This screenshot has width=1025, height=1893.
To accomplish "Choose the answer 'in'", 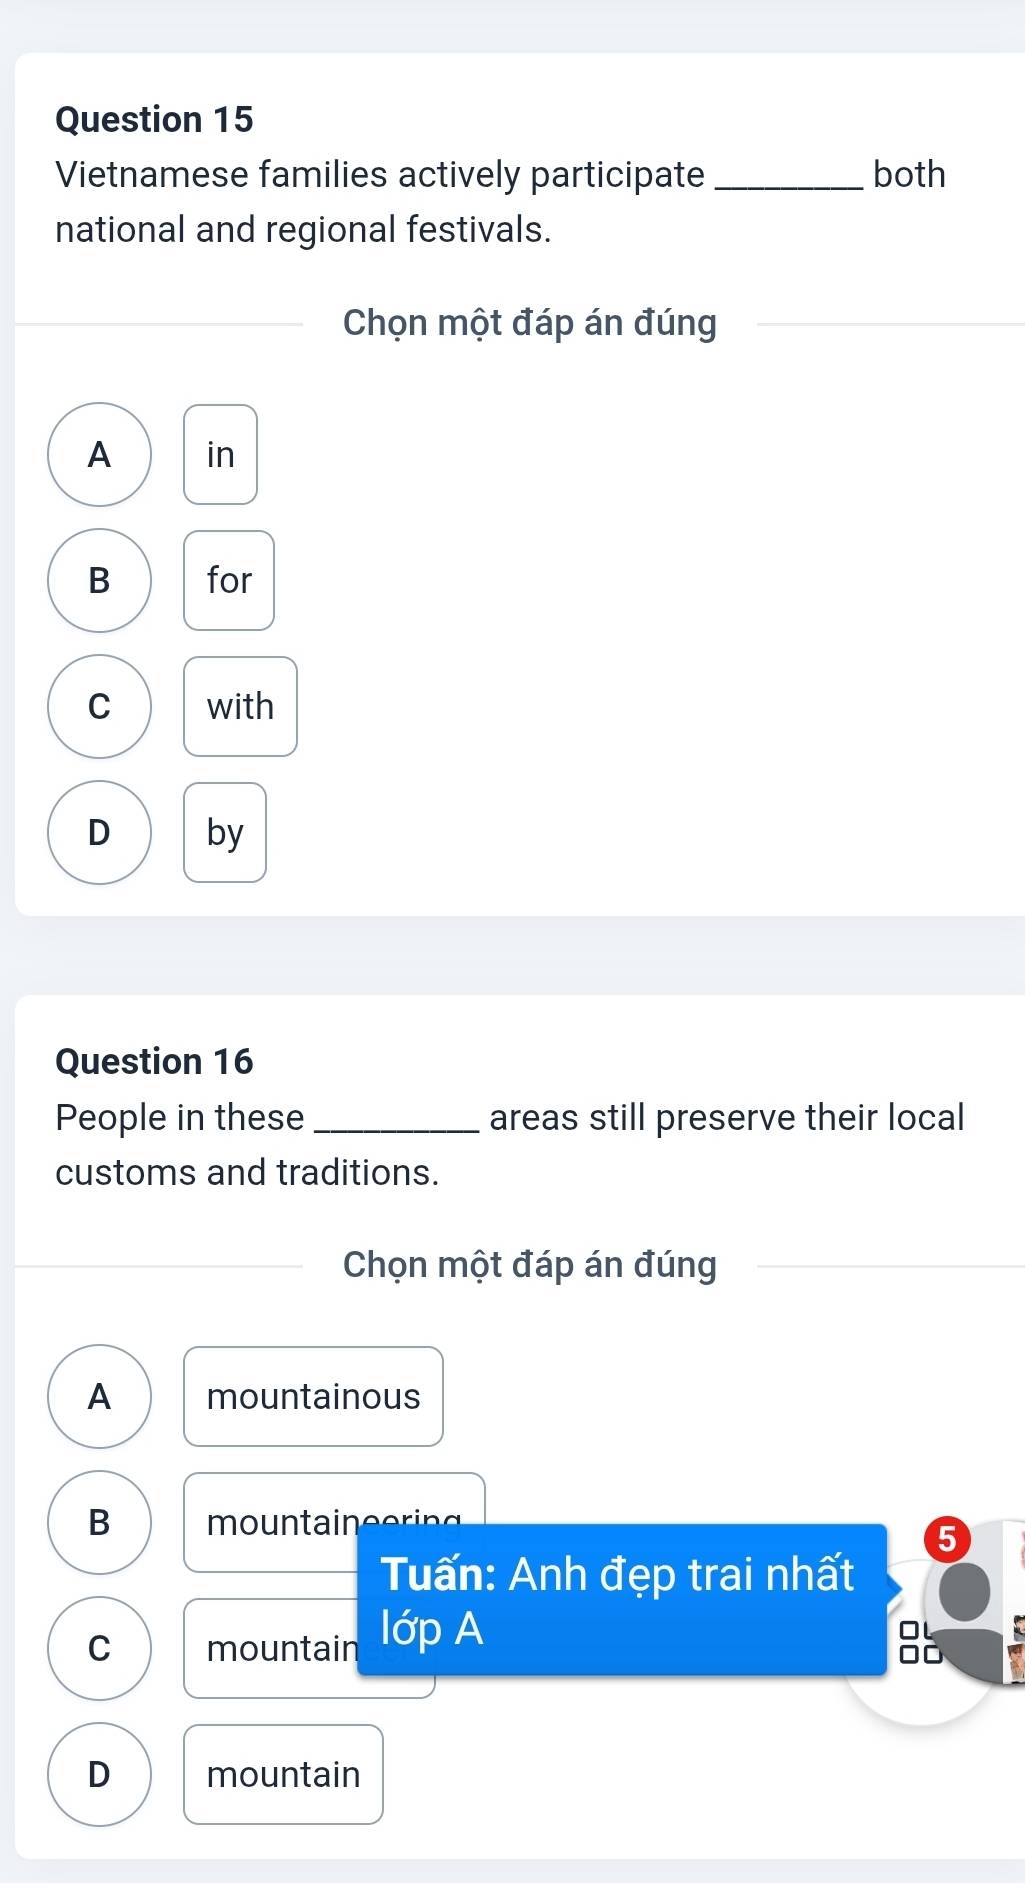I will coord(220,454).
